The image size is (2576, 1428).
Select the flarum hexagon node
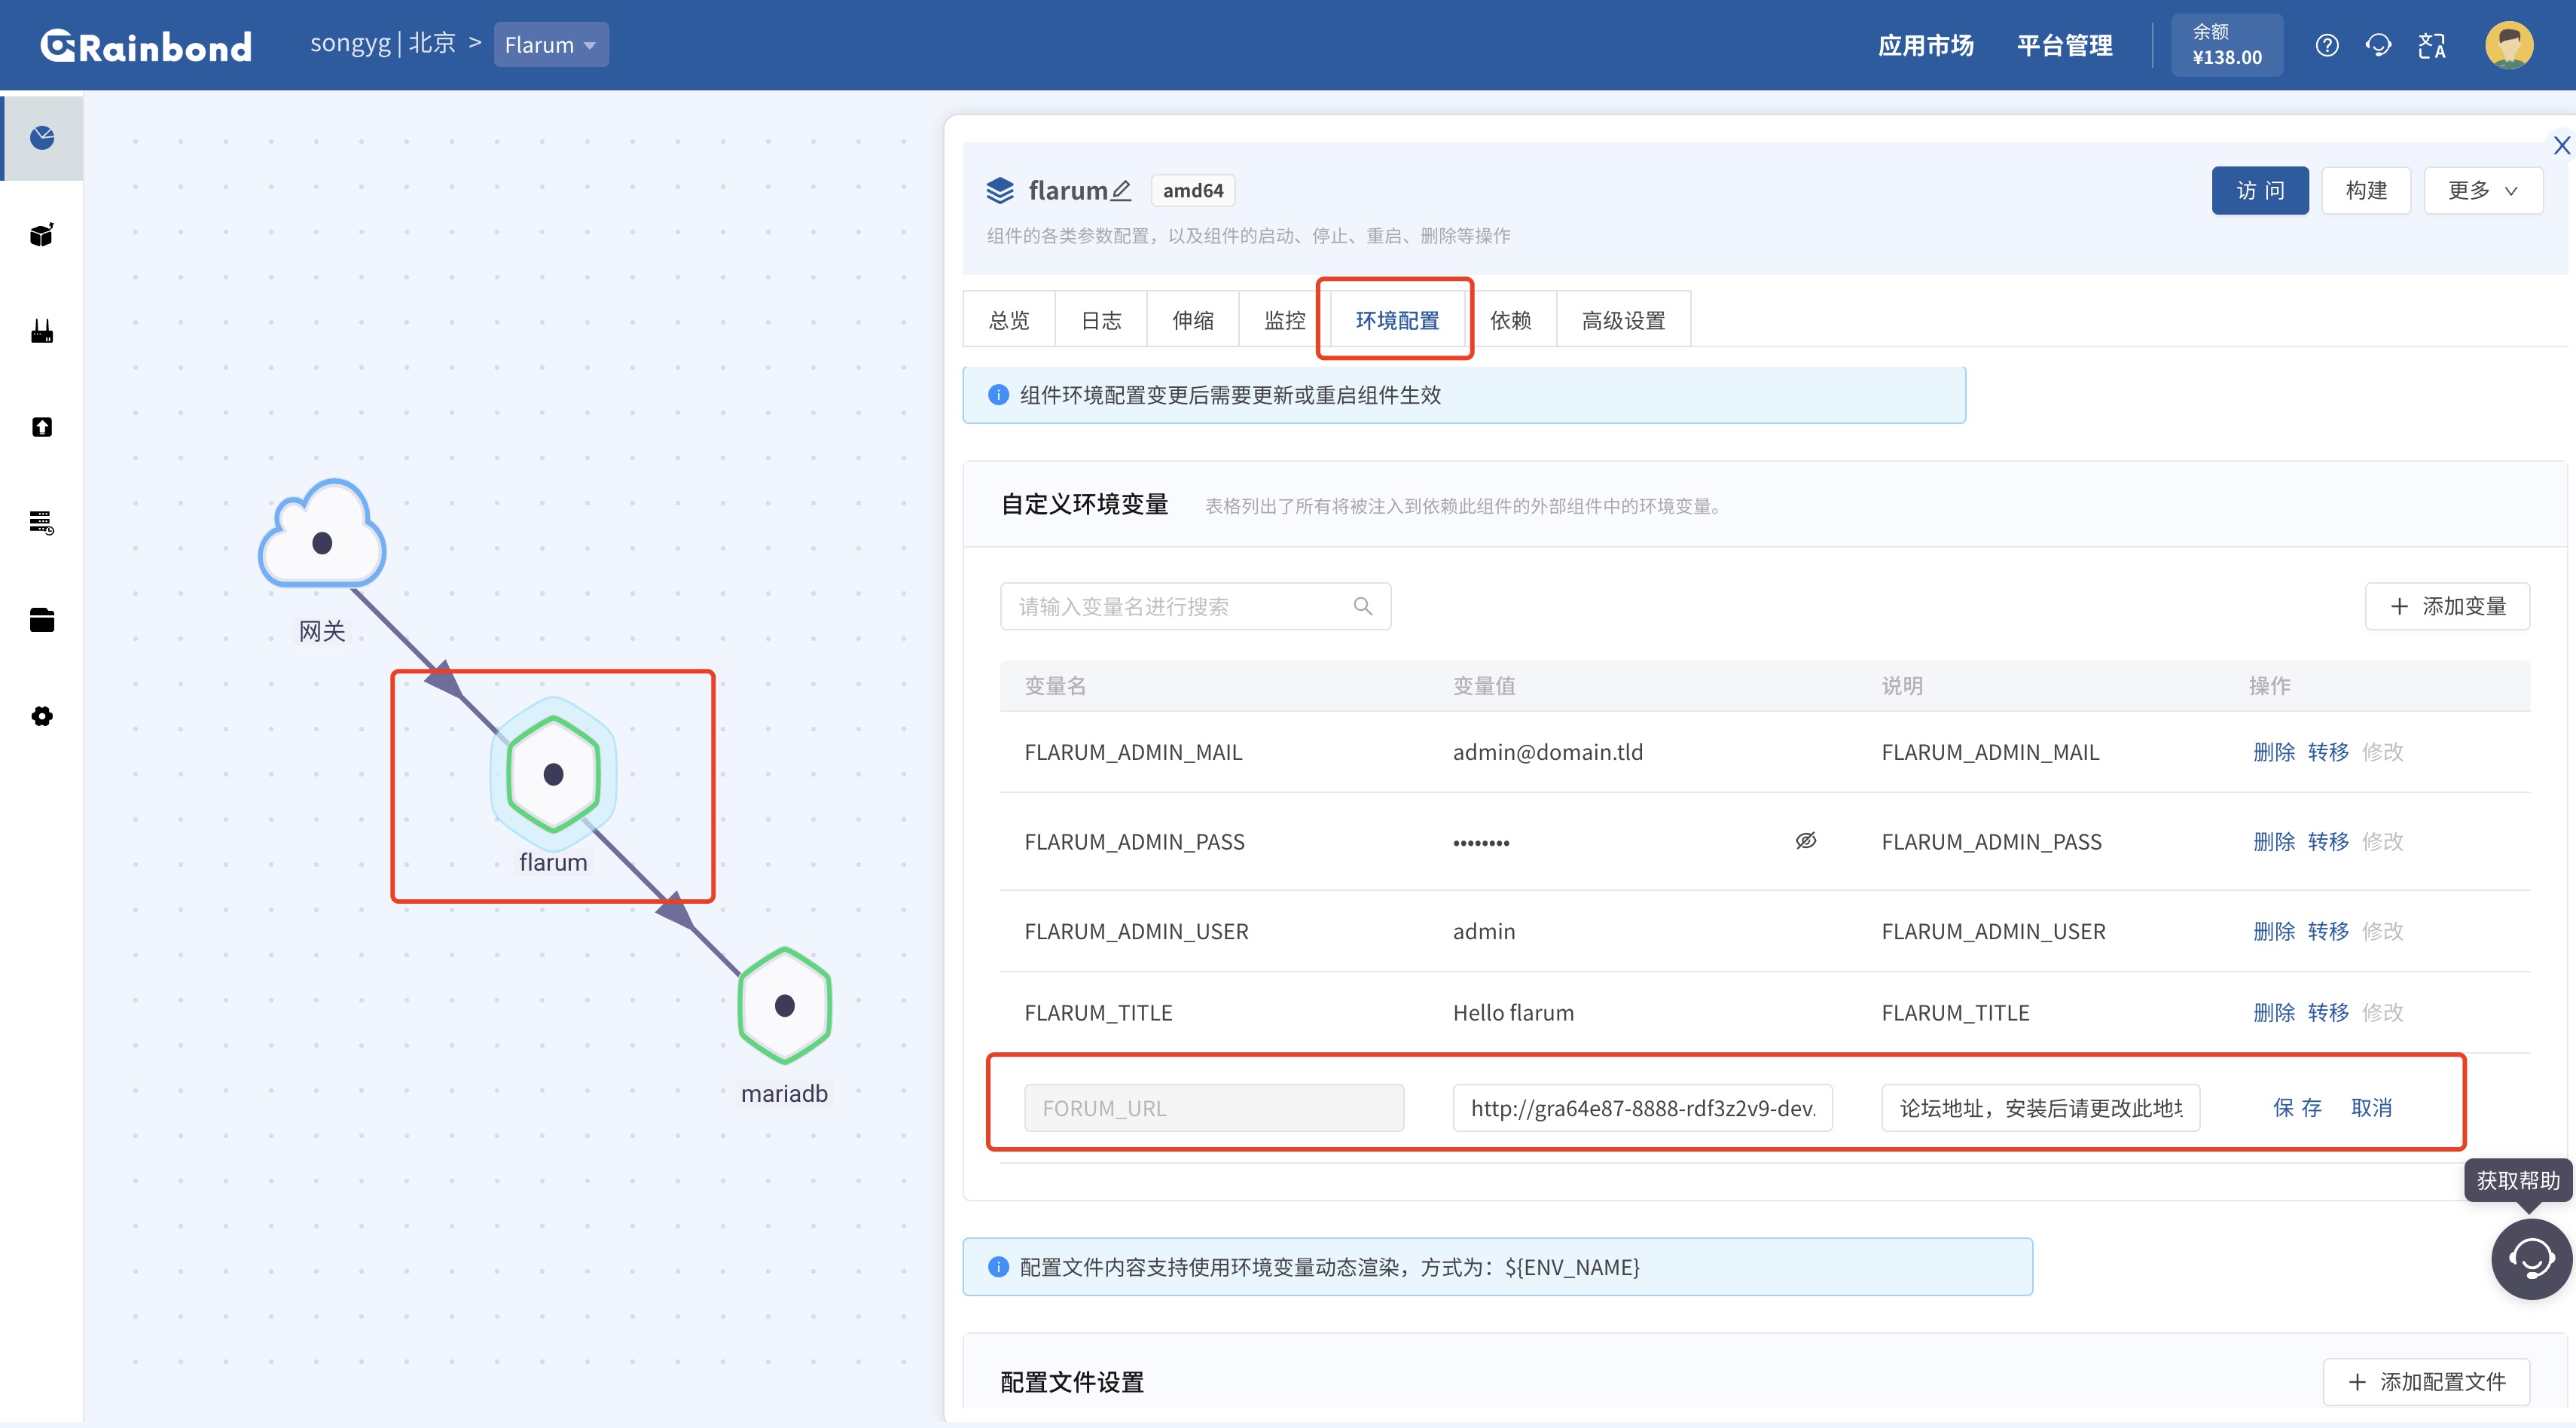pos(553,774)
